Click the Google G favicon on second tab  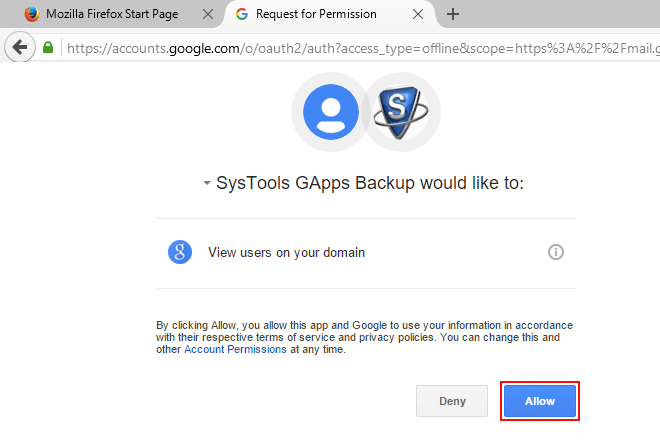click(x=242, y=14)
